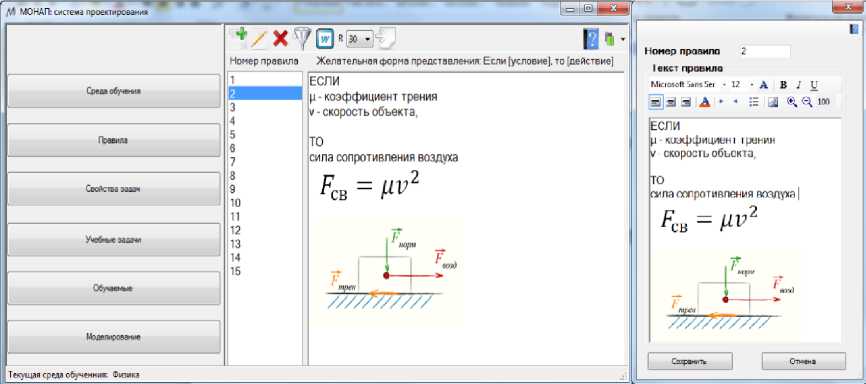The width and height of the screenshot is (866, 384).
Task: Insert image icon in rule editor
Action: pos(773,102)
